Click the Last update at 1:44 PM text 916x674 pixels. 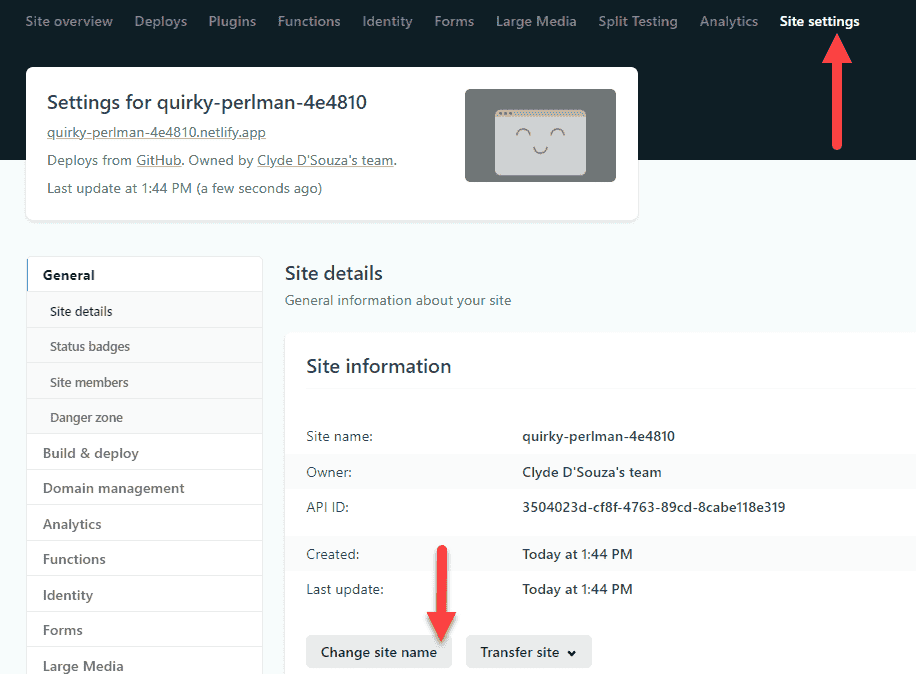[x=185, y=189]
